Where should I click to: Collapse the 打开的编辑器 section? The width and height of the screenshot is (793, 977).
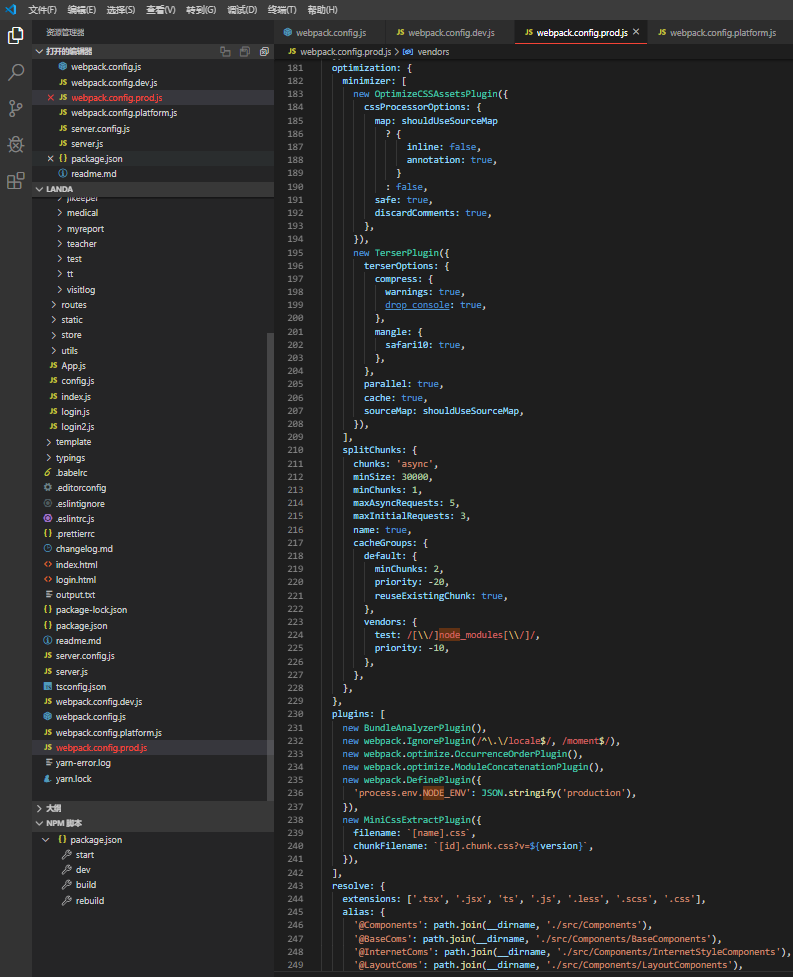pyautogui.click(x=153, y=51)
